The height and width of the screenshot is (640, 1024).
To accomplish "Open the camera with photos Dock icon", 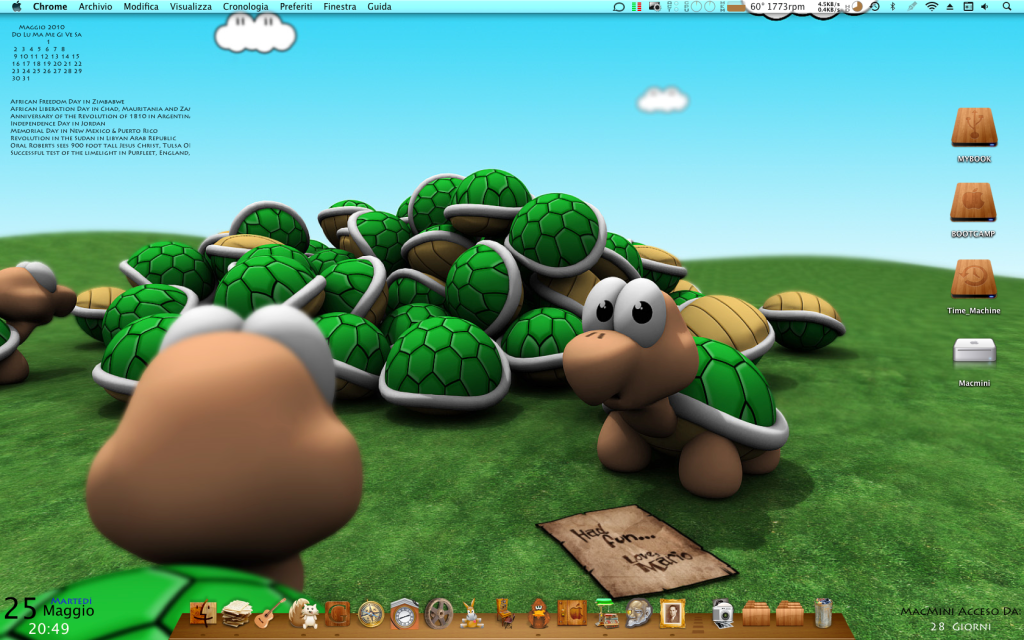I will tap(722, 614).
